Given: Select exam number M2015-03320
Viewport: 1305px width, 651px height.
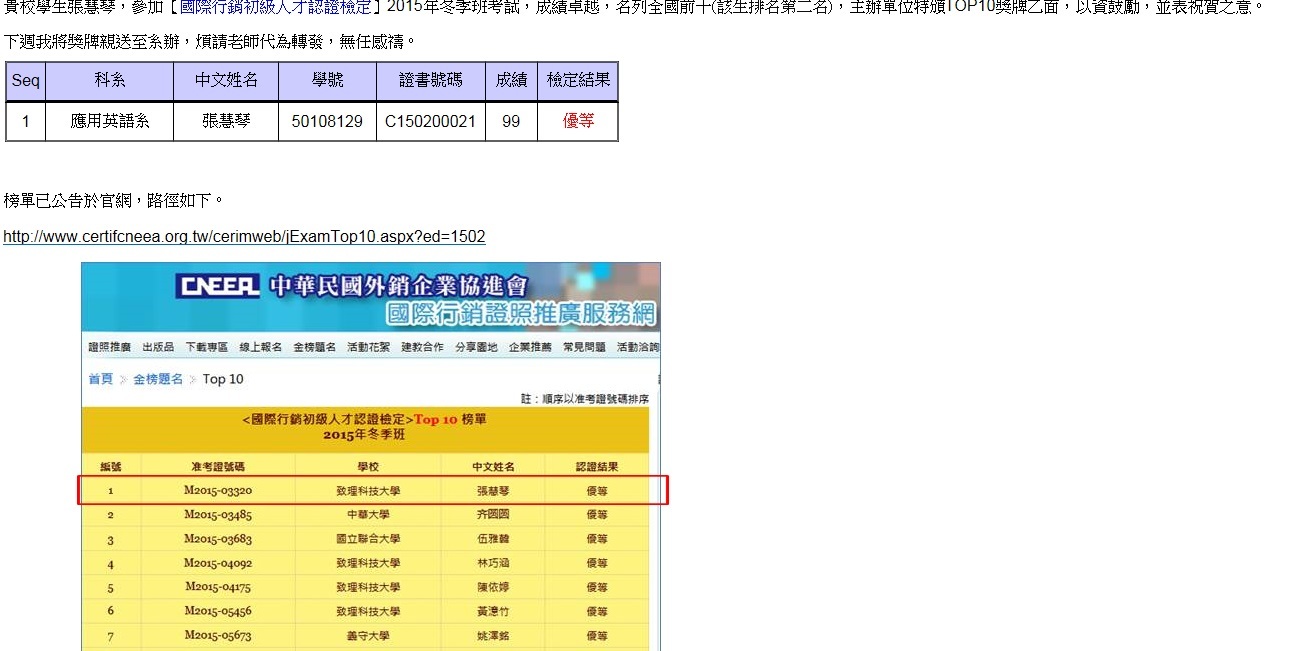Looking at the screenshot, I should pos(218,491).
